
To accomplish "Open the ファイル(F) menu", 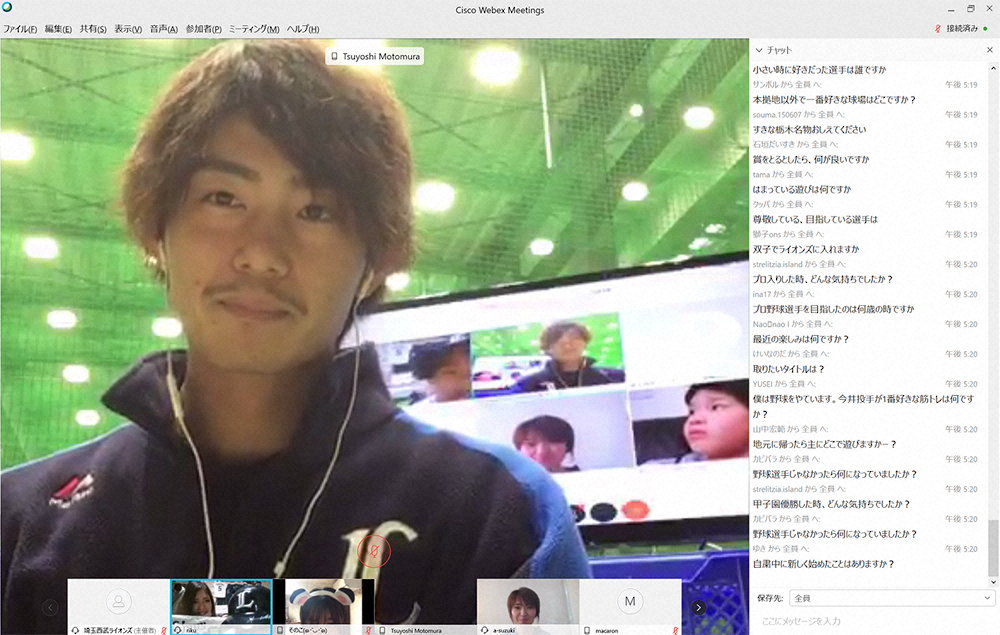I will pos(20,29).
